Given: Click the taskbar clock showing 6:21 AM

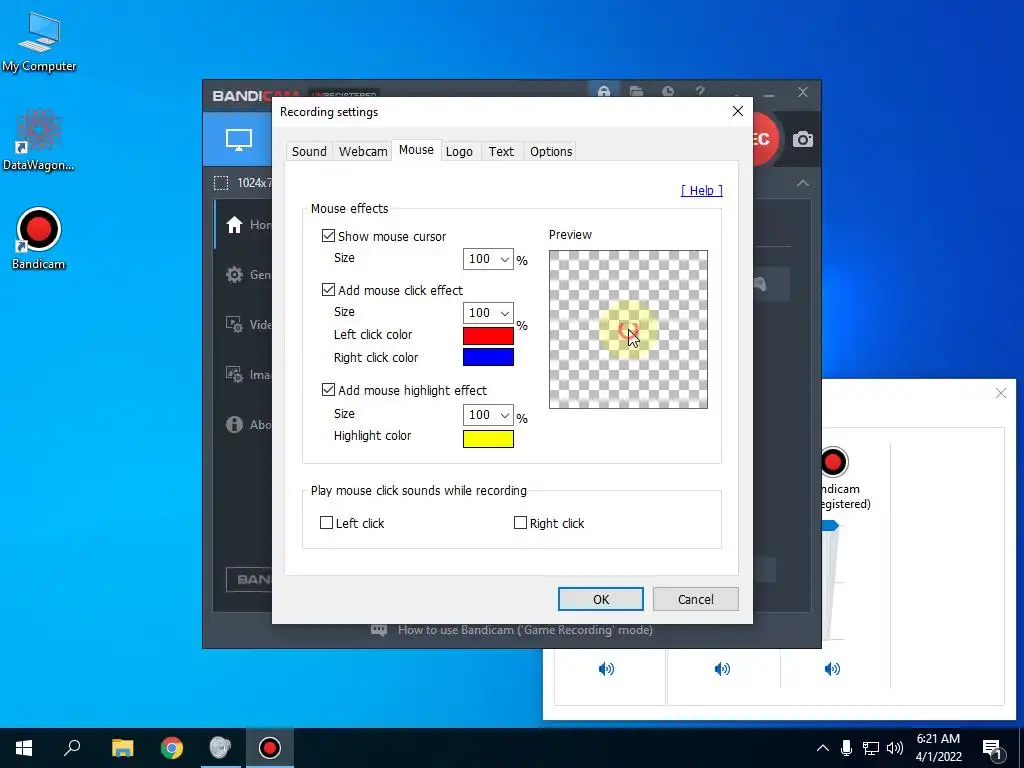Looking at the screenshot, I should (x=938, y=748).
